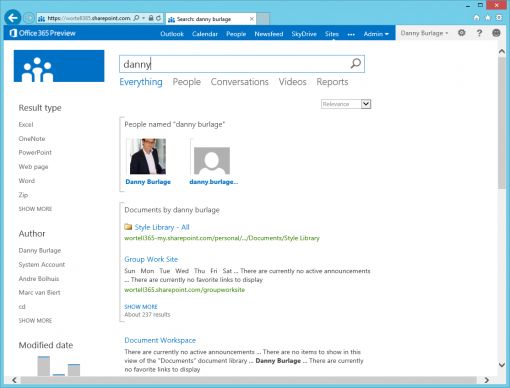Open the help question mark icon

pyautogui.click(x=479, y=33)
